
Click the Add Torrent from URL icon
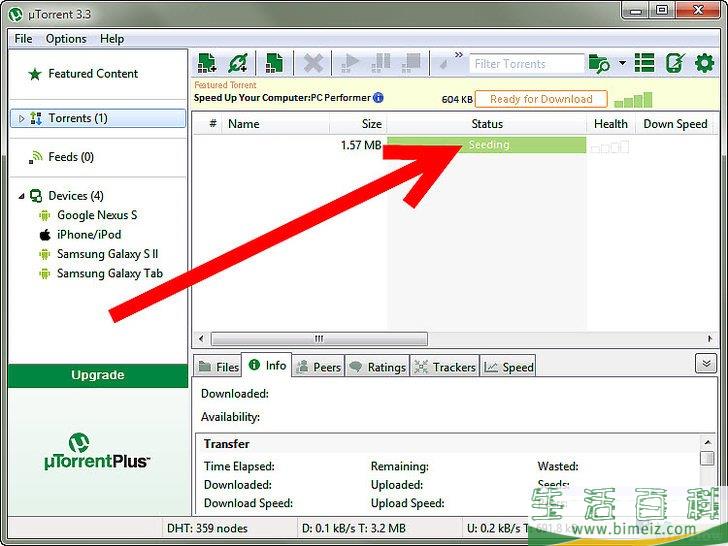(x=238, y=63)
